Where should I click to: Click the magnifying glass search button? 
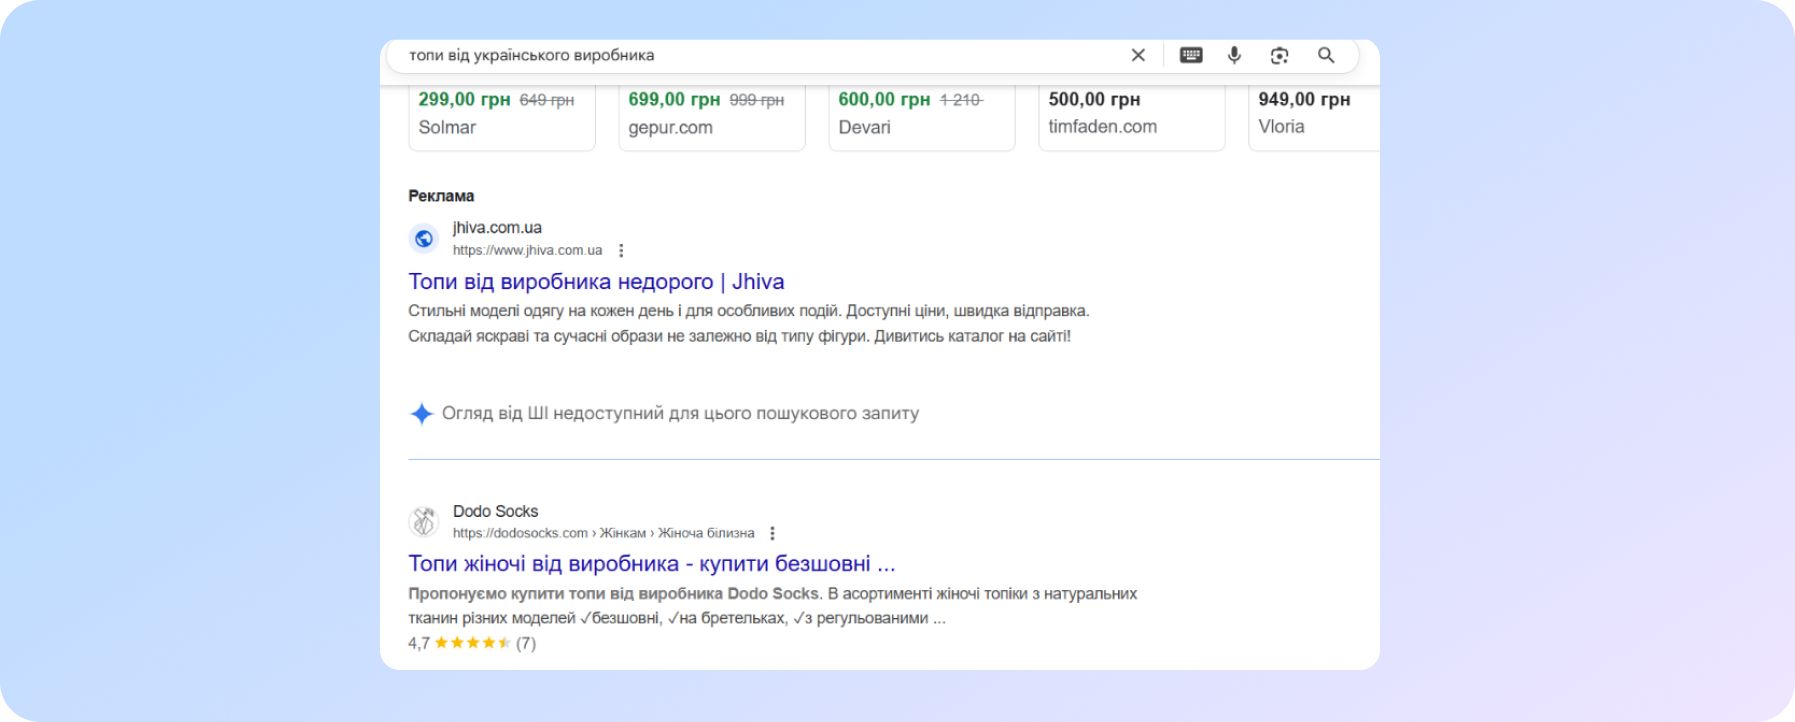point(1326,55)
